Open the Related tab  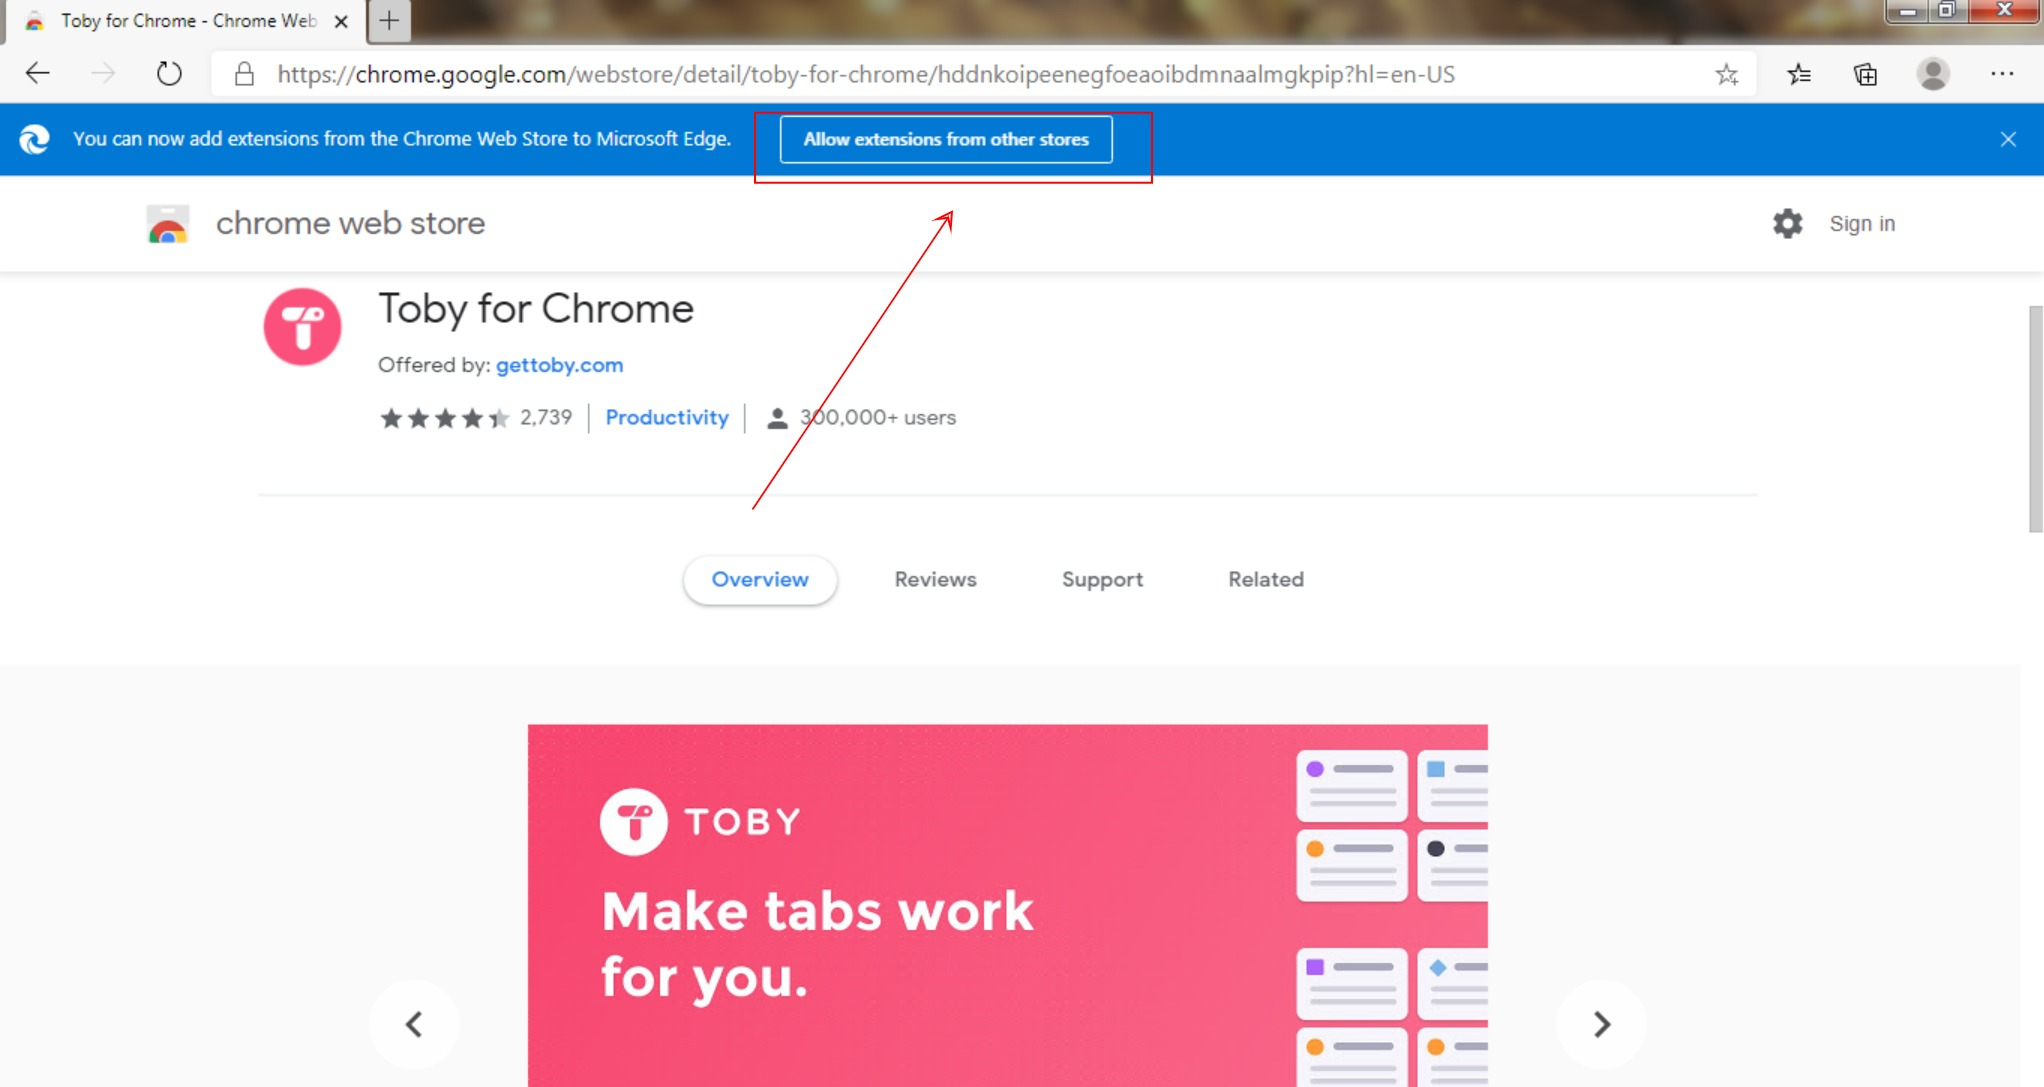pos(1265,580)
